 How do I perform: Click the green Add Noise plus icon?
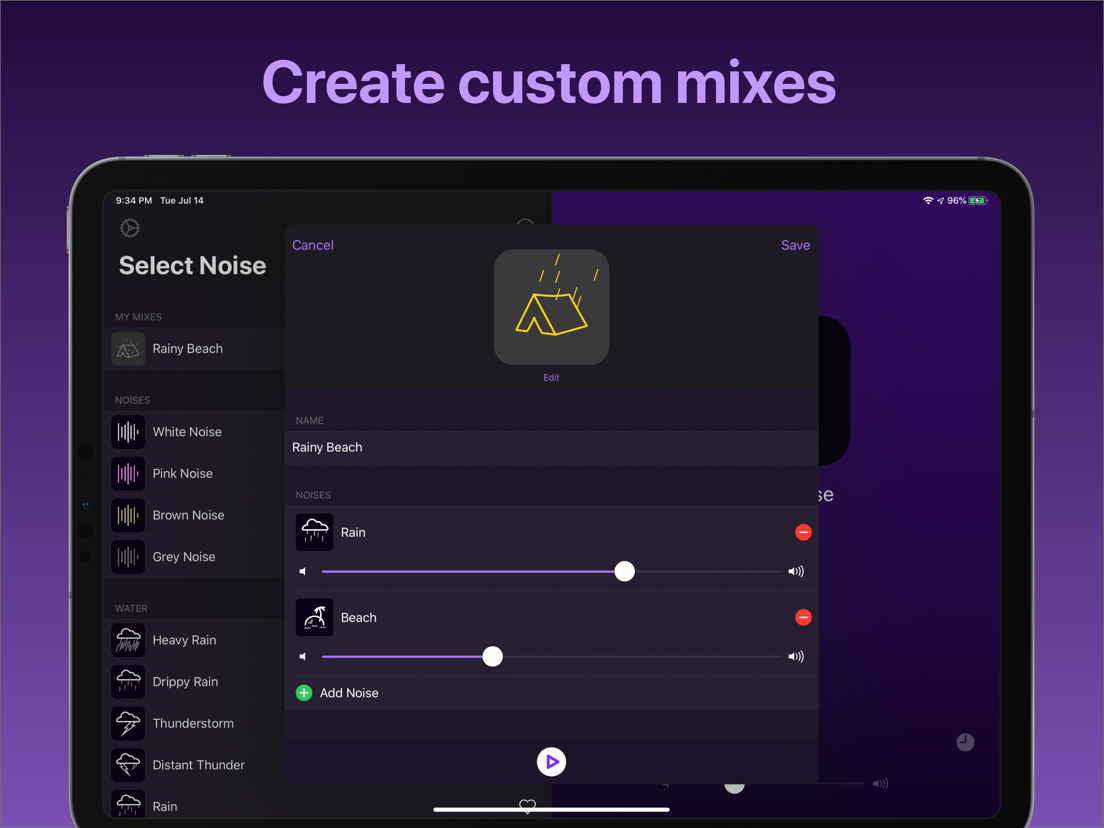(304, 693)
